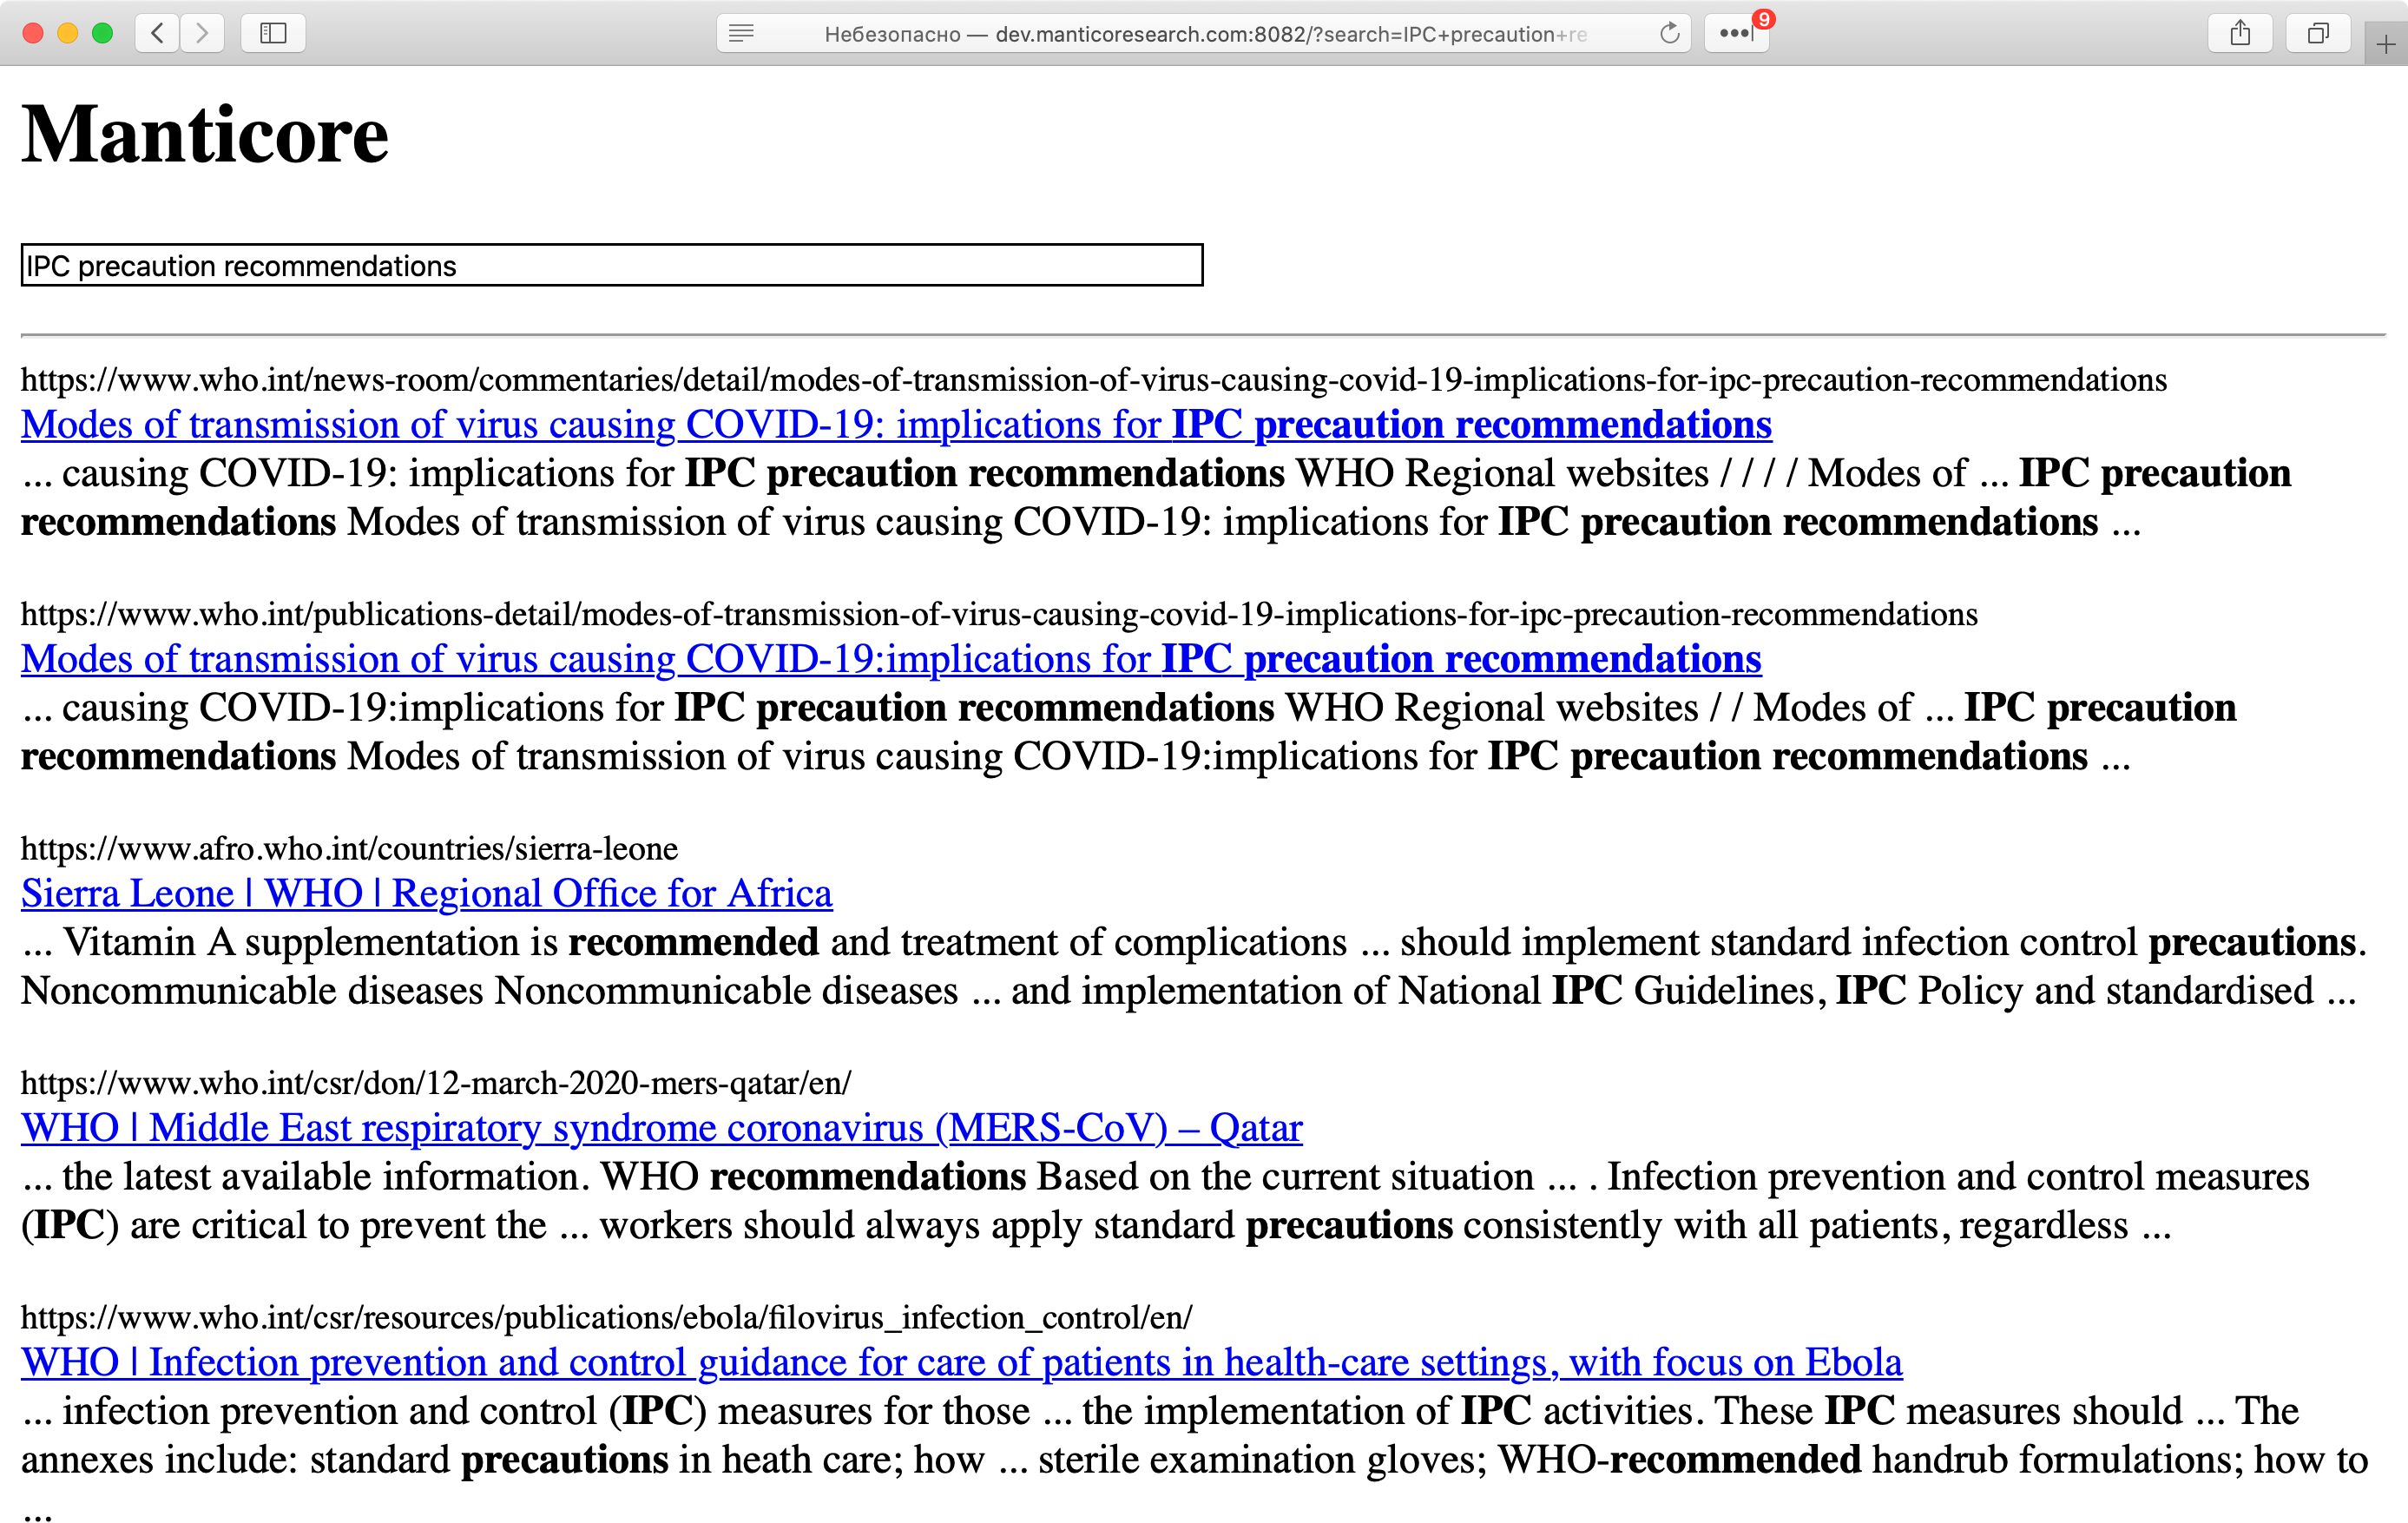Open a new tab with plus
Screen dimensions: 2408x1523
pyautogui.click(x=2386, y=45)
